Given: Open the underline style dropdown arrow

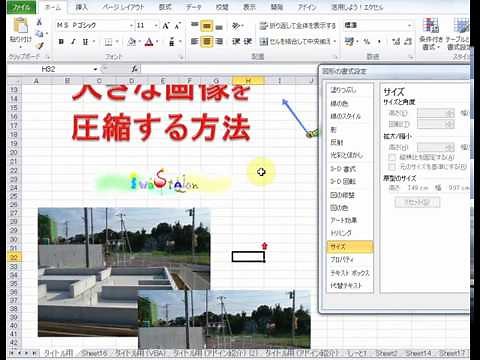Looking at the screenshot, I should pos(94,42).
